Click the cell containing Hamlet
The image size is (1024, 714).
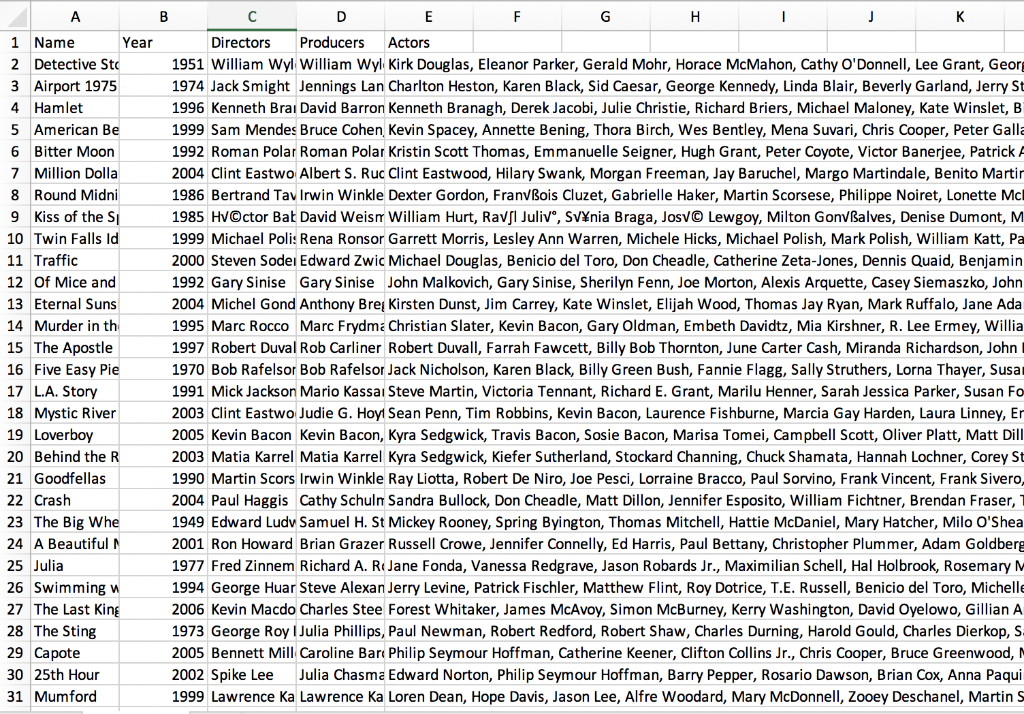(x=75, y=107)
